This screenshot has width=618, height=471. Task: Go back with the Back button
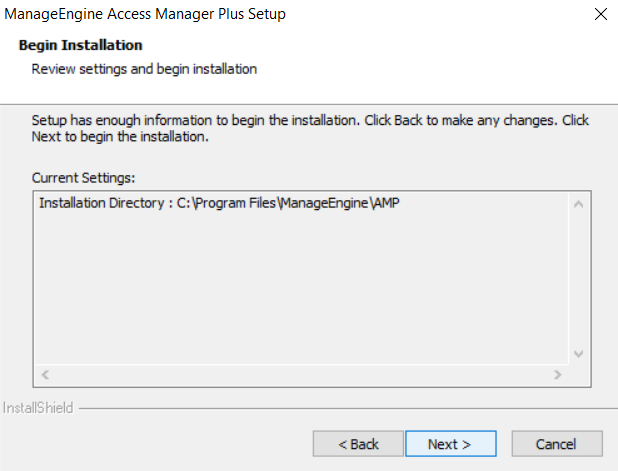pyautogui.click(x=358, y=443)
